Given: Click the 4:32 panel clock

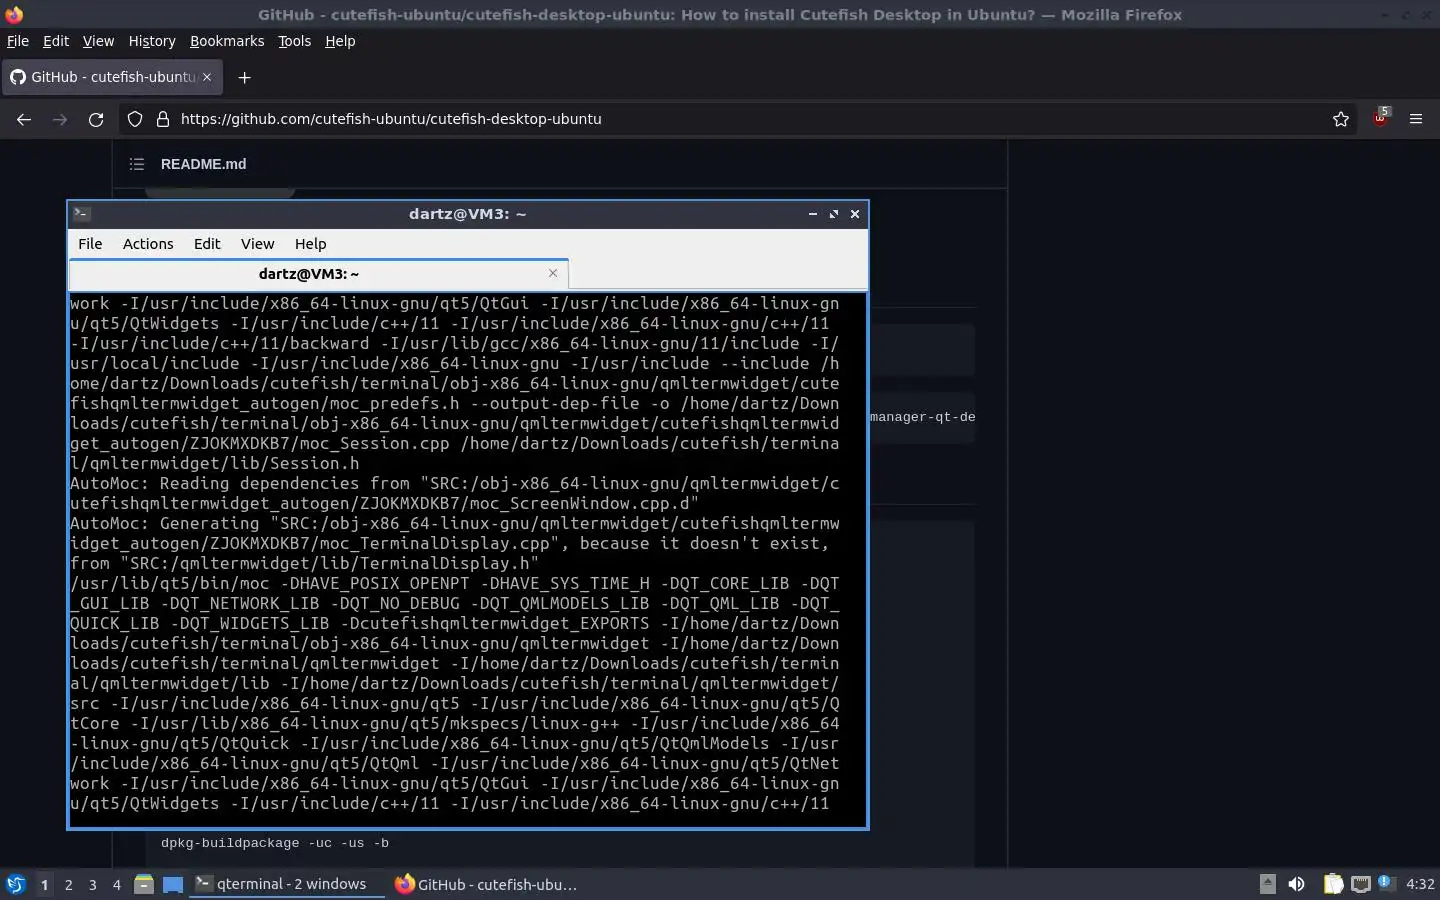Looking at the screenshot, I should (1420, 884).
